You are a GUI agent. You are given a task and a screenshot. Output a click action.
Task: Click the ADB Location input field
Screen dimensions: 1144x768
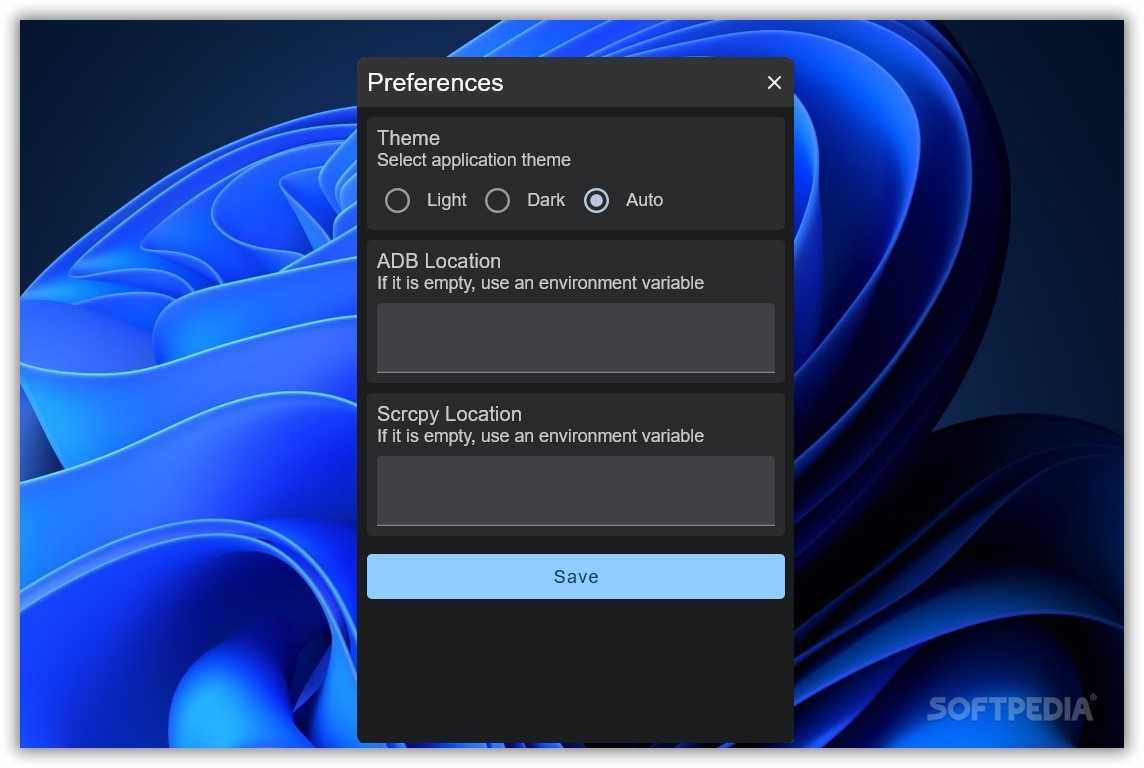[576, 338]
